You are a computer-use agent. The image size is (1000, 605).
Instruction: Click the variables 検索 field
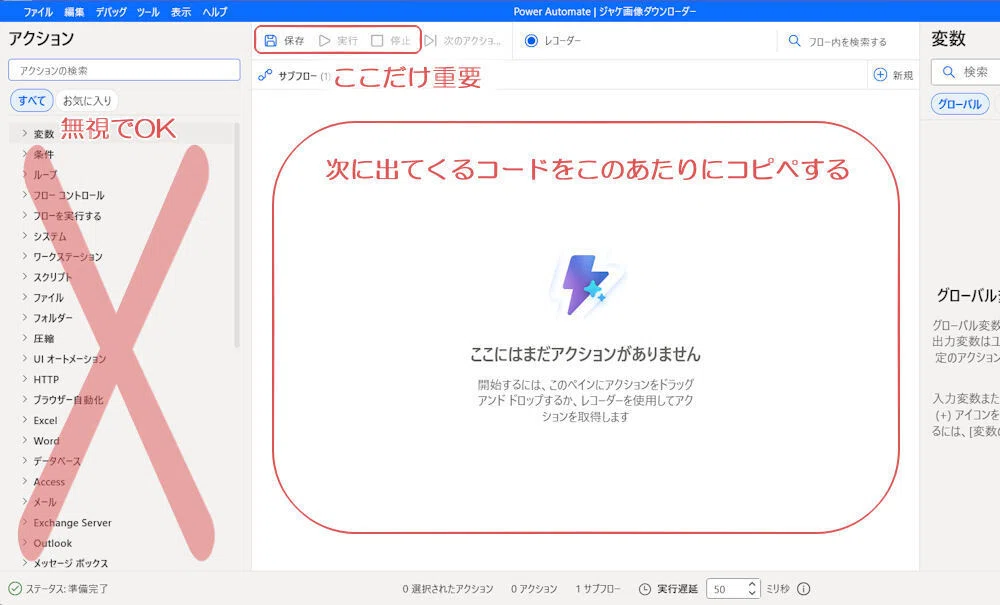click(966, 72)
